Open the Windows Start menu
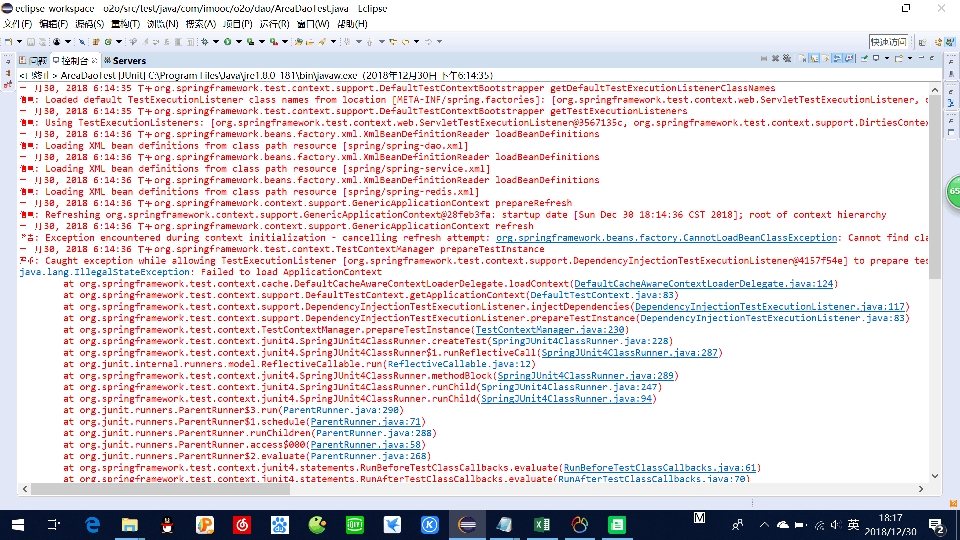The width and height of the screenshot is (960, 540). pos(18,525)
